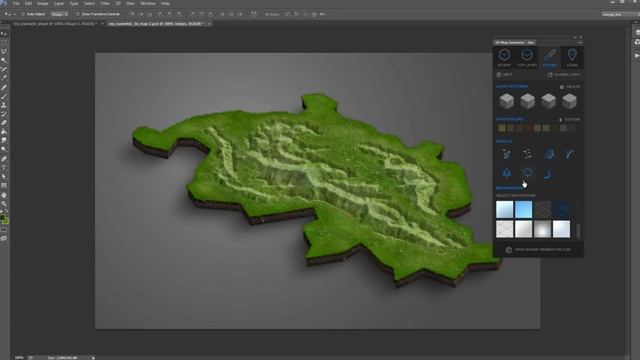The height and width of the screenshot is (360, 640).
Task: Open the status bar info arrow
Action: [x=93, y=358]
